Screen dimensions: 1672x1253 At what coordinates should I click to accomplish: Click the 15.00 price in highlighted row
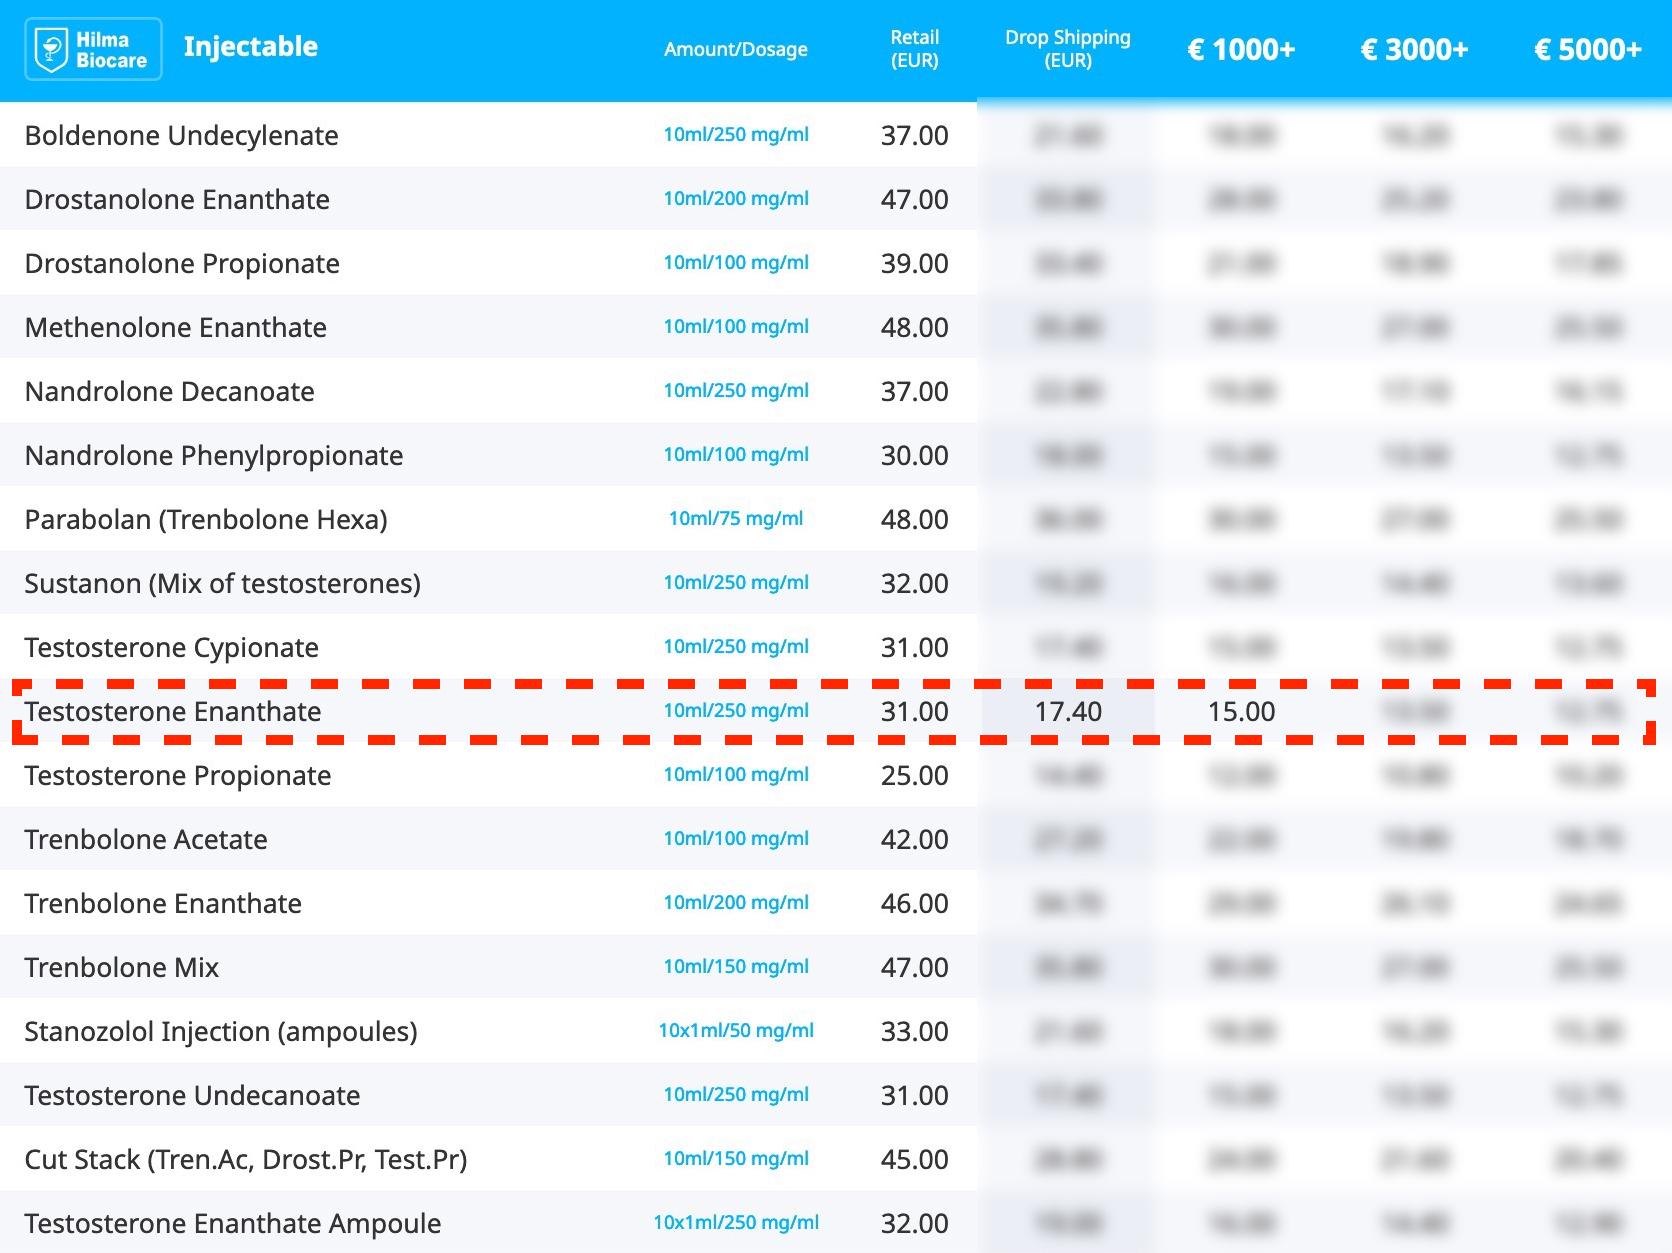click(1241, 711)
